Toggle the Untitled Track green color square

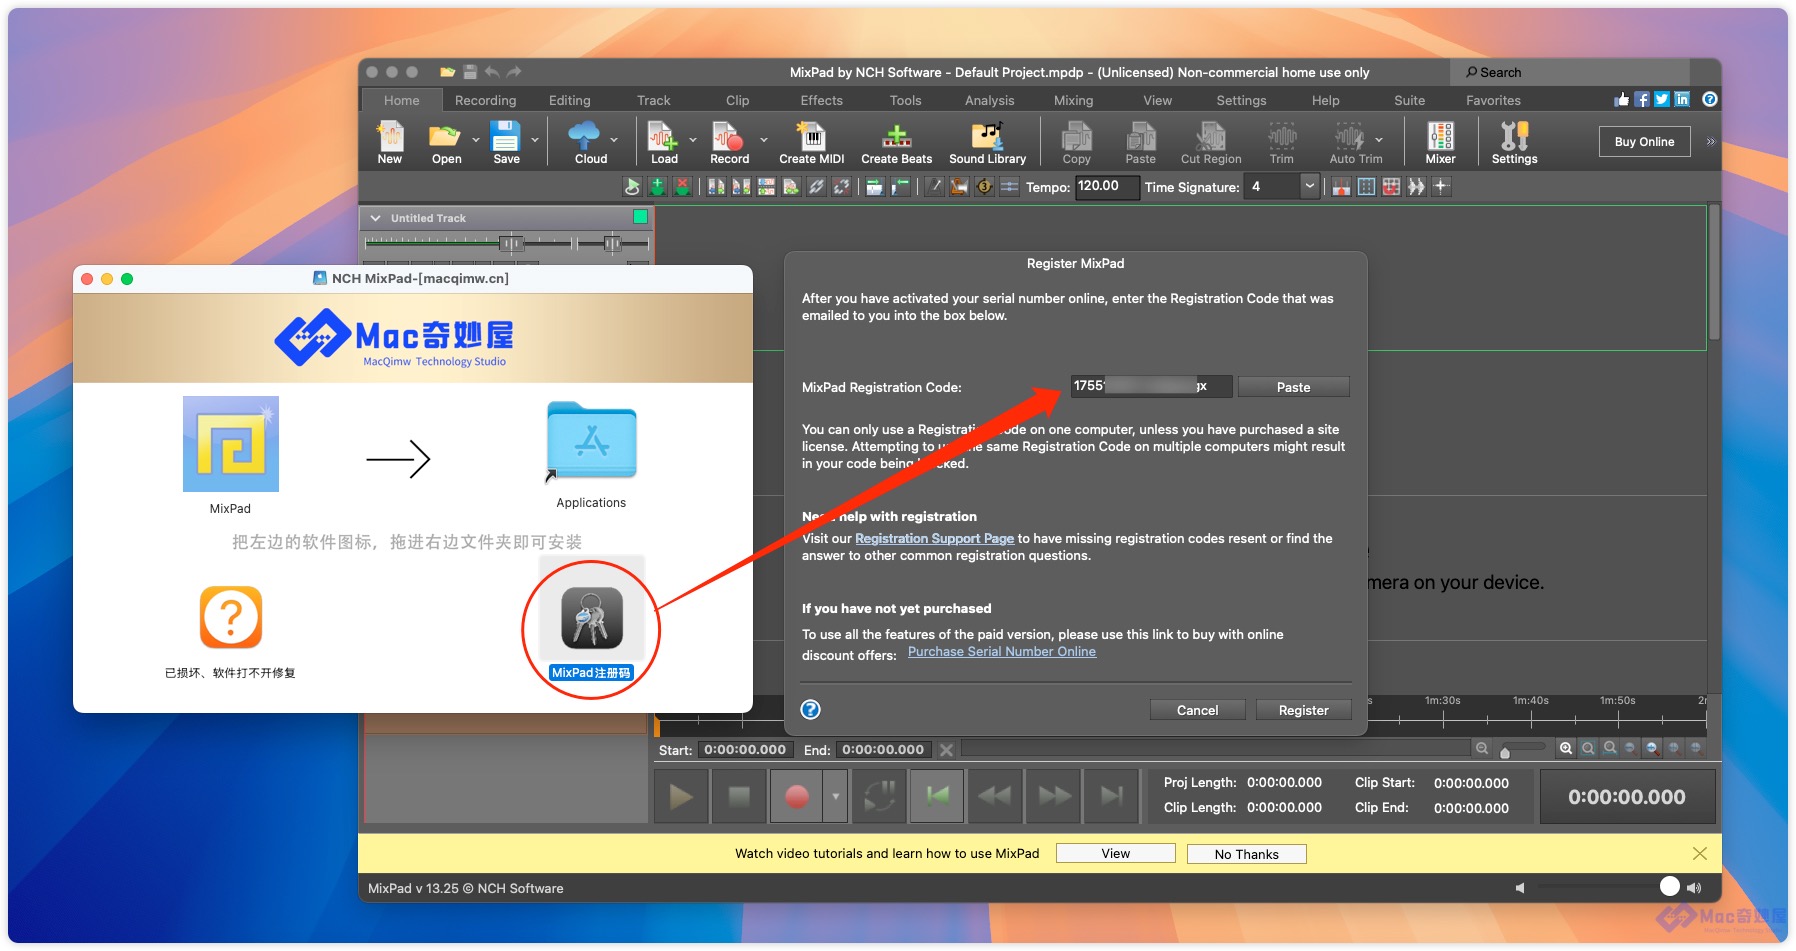(x=640, y=217)
